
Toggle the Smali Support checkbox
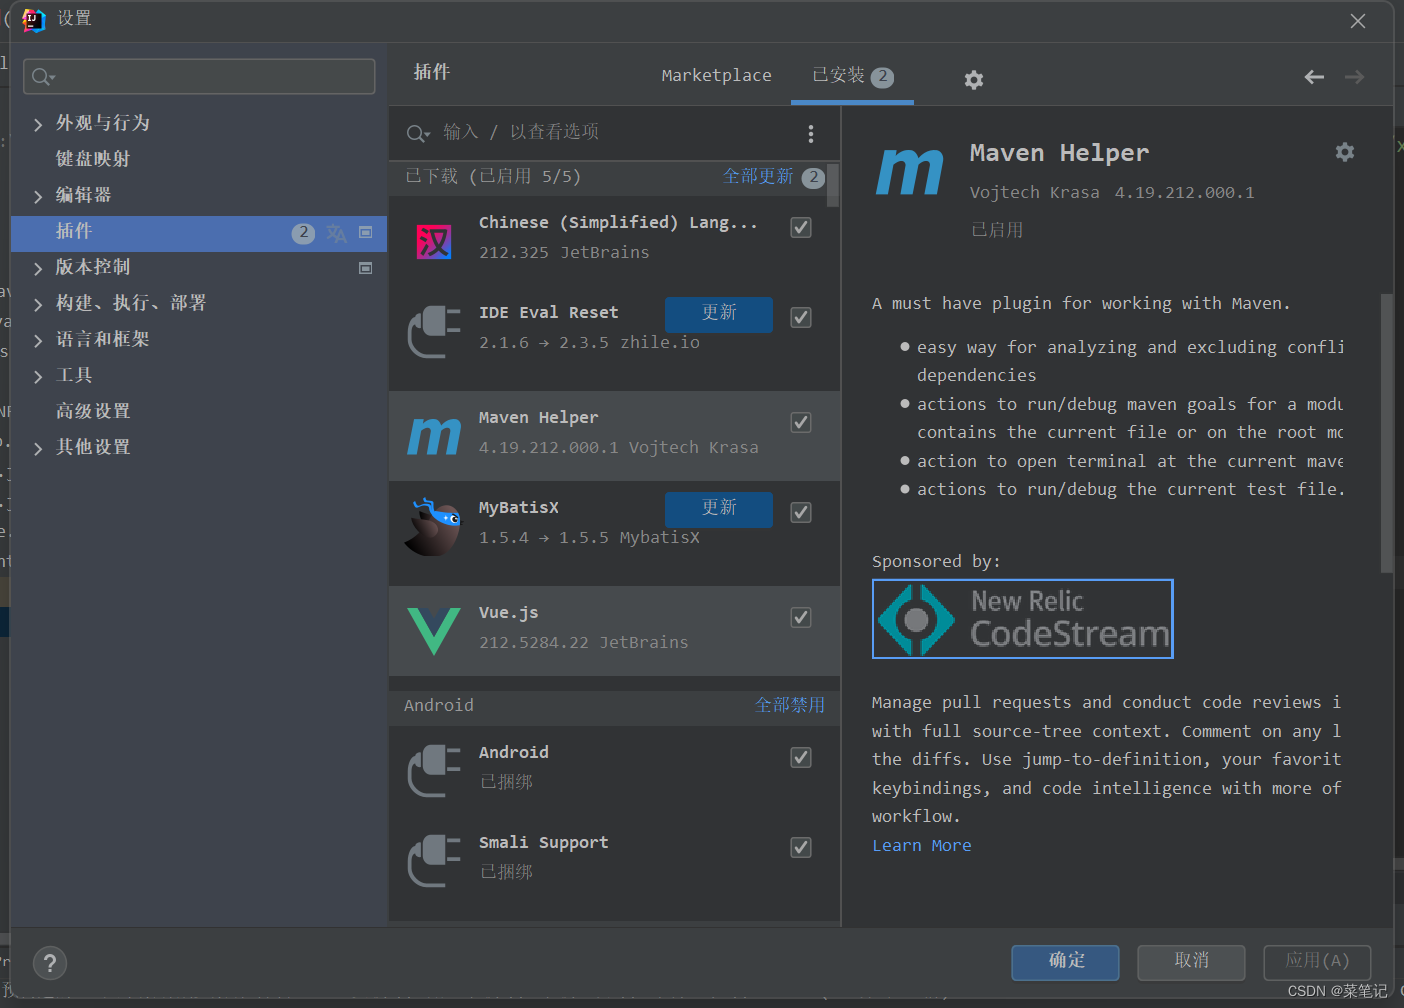(x=801, y=847)
